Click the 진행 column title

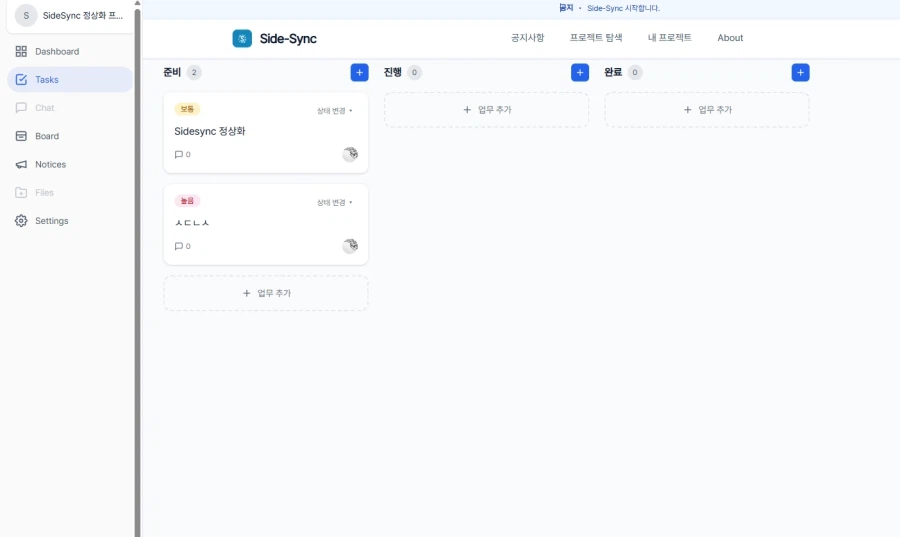pyautogui.click(x=393, y=72)
